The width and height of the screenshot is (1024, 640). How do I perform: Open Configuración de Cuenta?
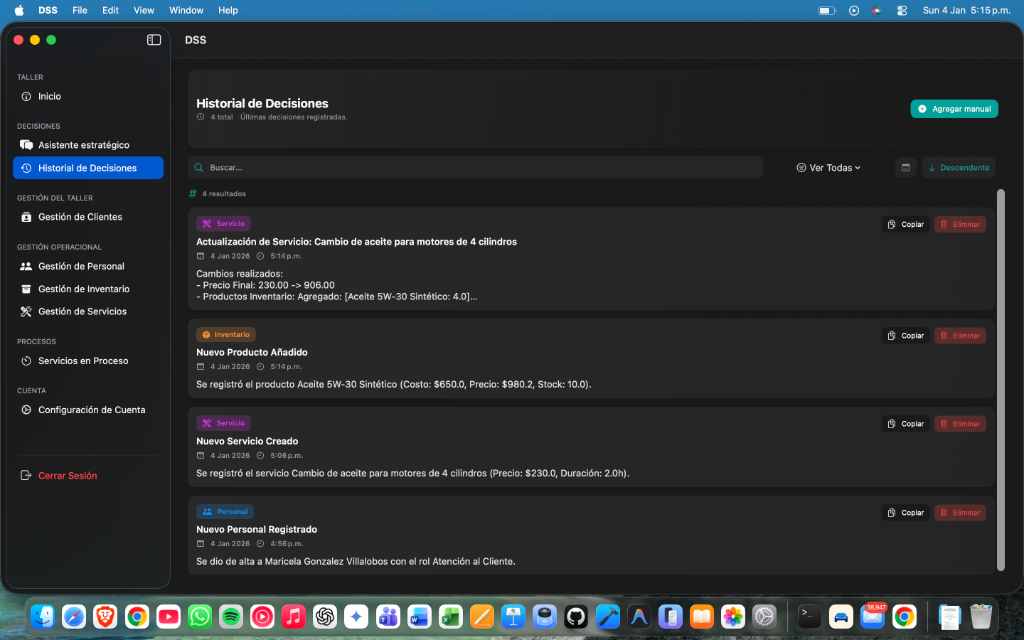click(x=91, y=410)
